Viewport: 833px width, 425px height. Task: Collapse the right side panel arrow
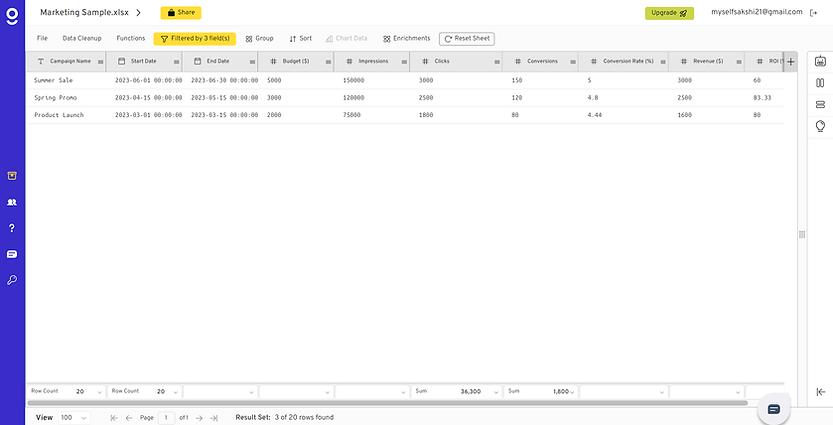820,392
